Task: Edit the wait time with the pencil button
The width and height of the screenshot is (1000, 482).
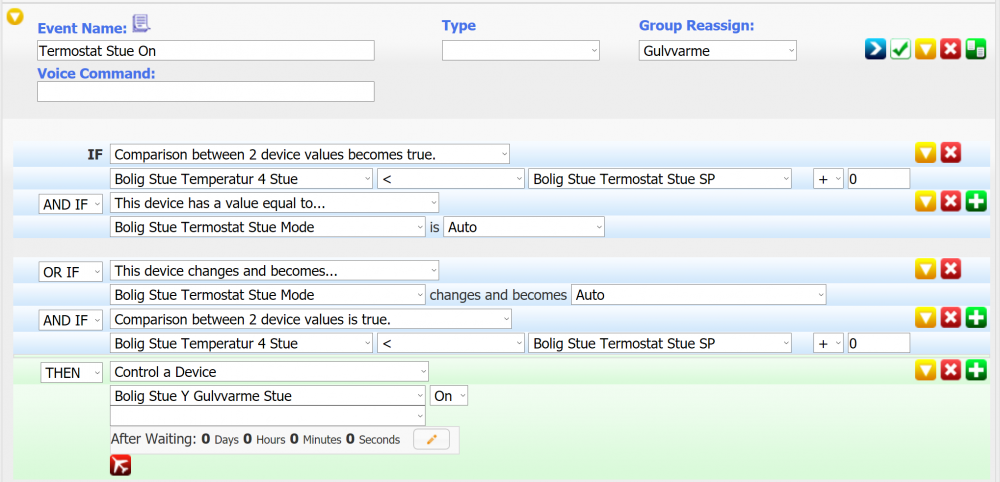Action: 431,439
